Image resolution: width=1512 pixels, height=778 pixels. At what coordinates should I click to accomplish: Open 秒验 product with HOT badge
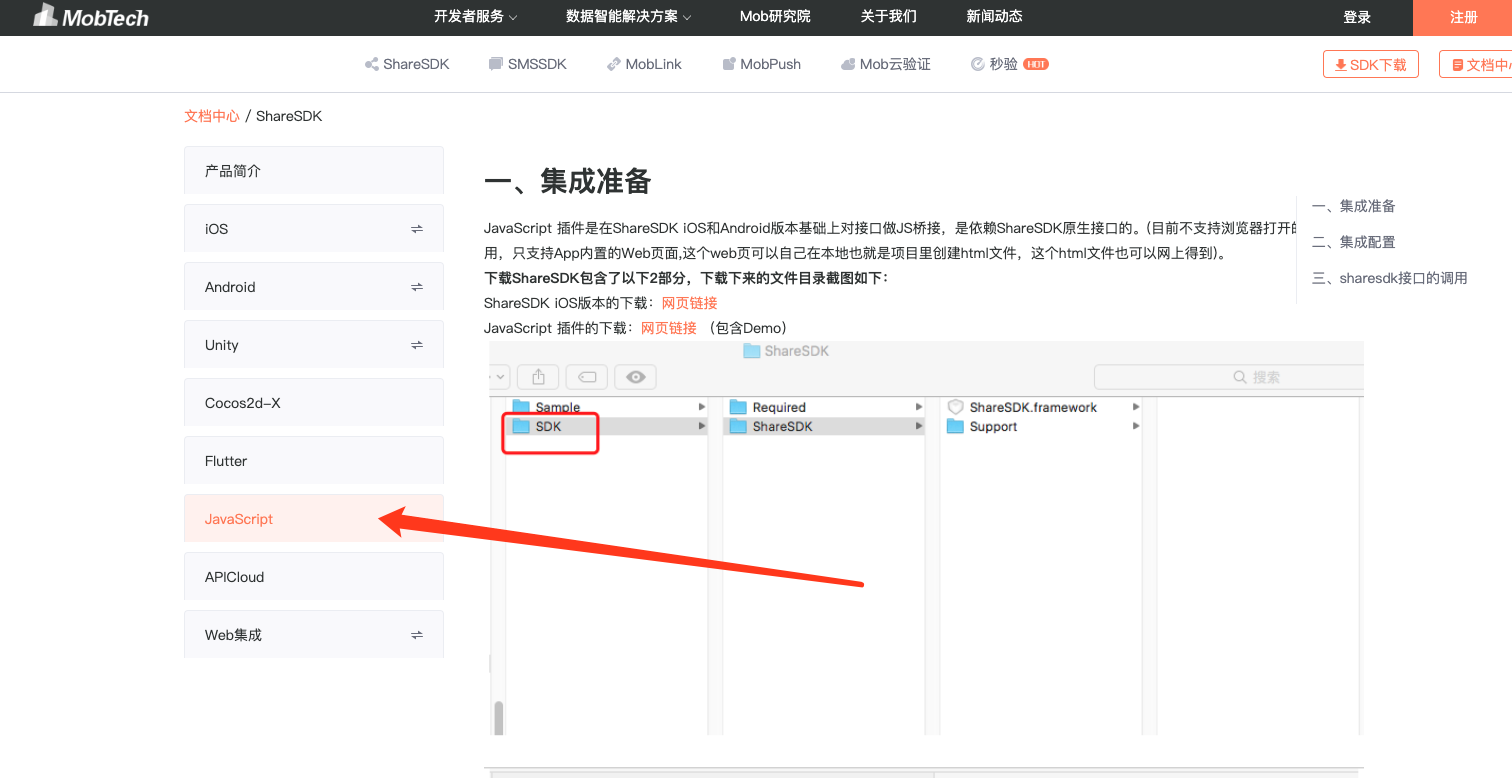(1009, 64)
